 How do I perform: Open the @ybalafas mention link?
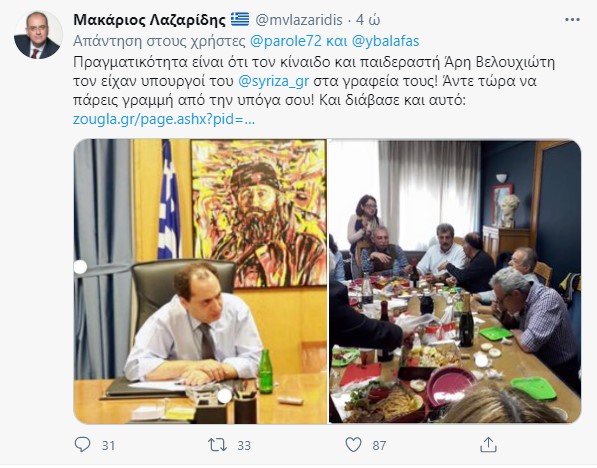pos(385,41)
